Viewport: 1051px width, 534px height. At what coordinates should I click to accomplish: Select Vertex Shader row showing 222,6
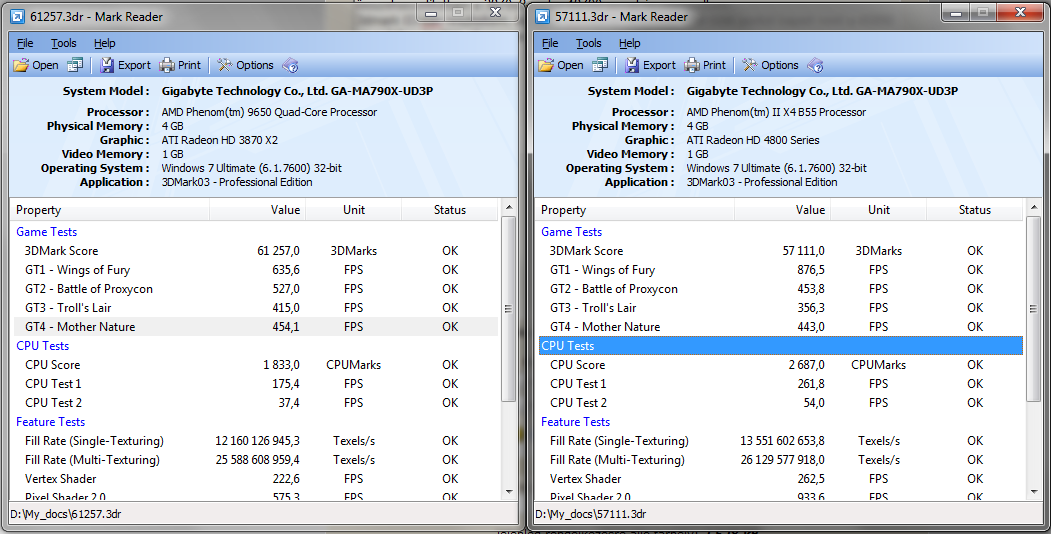(x=256, y=479)
